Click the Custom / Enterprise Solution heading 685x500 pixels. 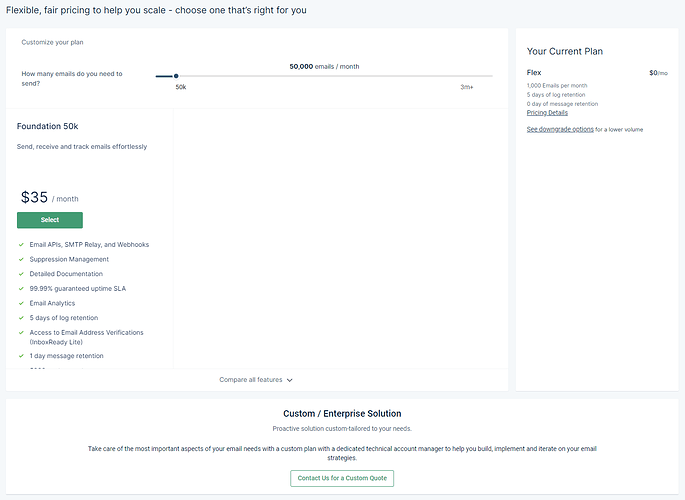pos(342,414)
